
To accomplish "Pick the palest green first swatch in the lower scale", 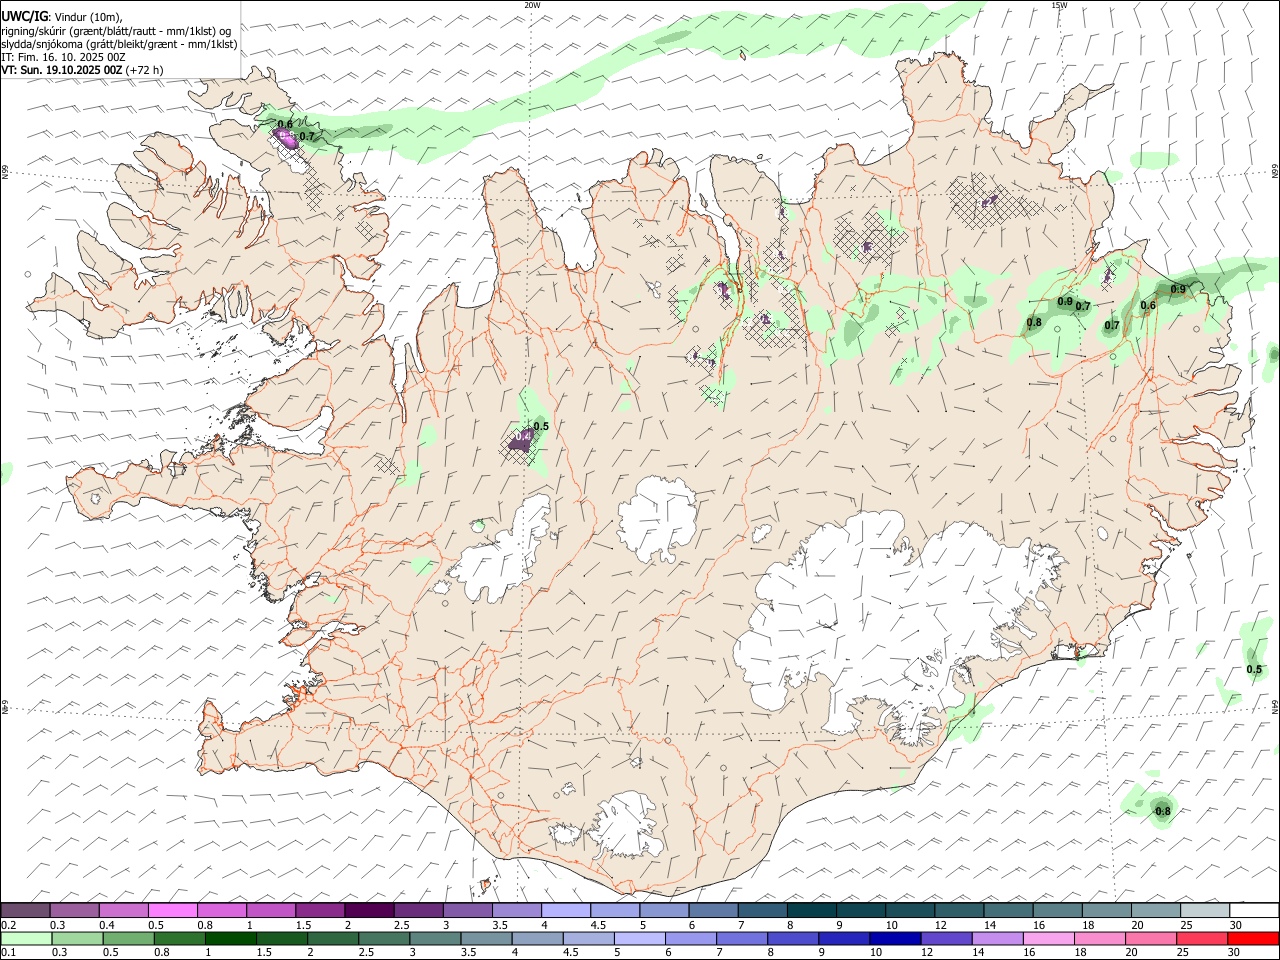I will click(26, 938).
